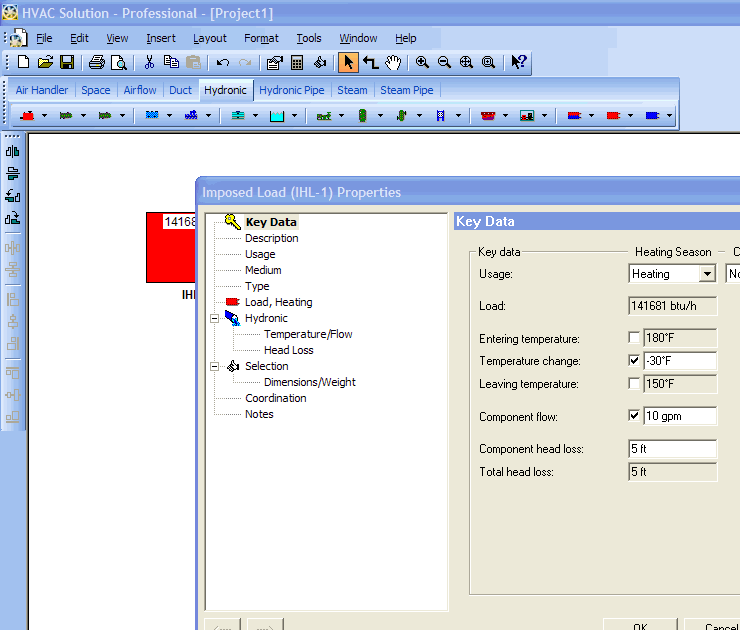Save the project with floppy icon

(x=67, y=62)
